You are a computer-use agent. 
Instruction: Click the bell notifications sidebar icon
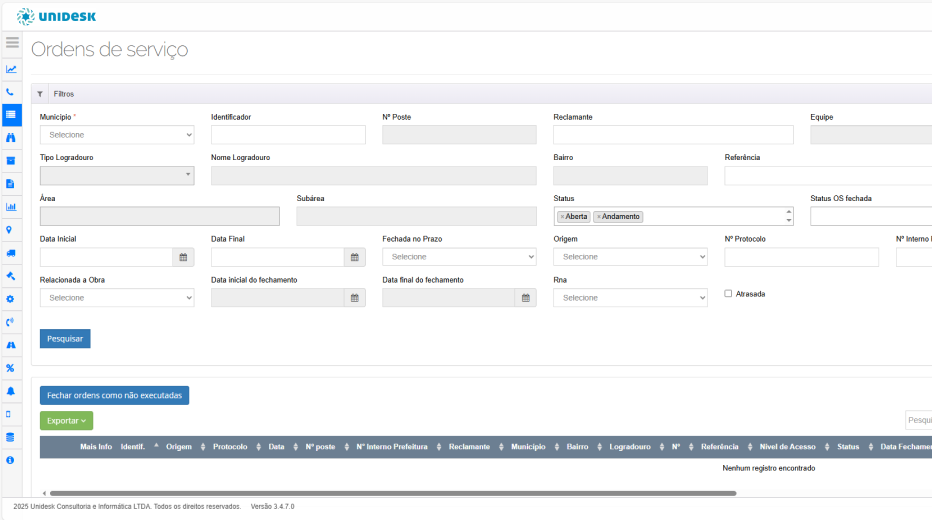(x=11, y=391)
